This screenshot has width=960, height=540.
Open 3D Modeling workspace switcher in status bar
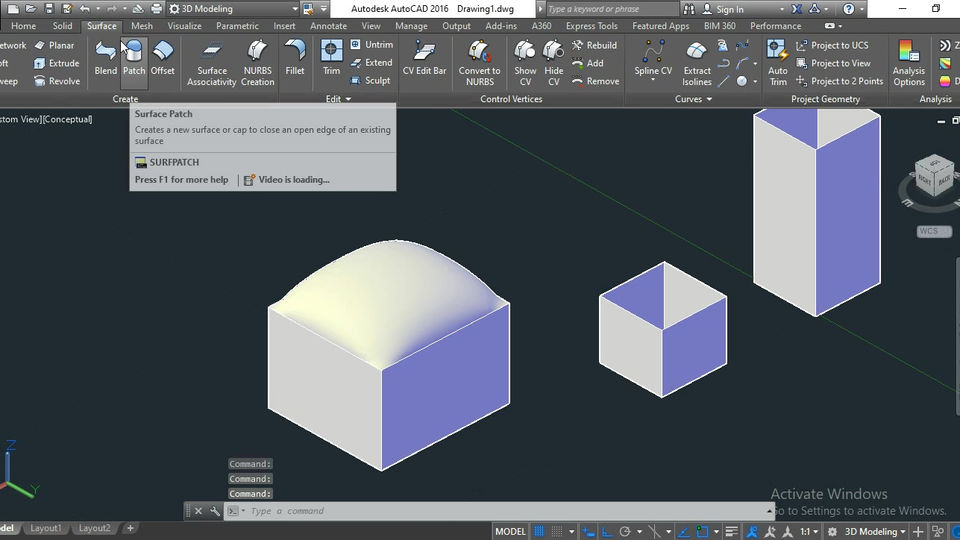pyautogui.click(x=874, y=531)
